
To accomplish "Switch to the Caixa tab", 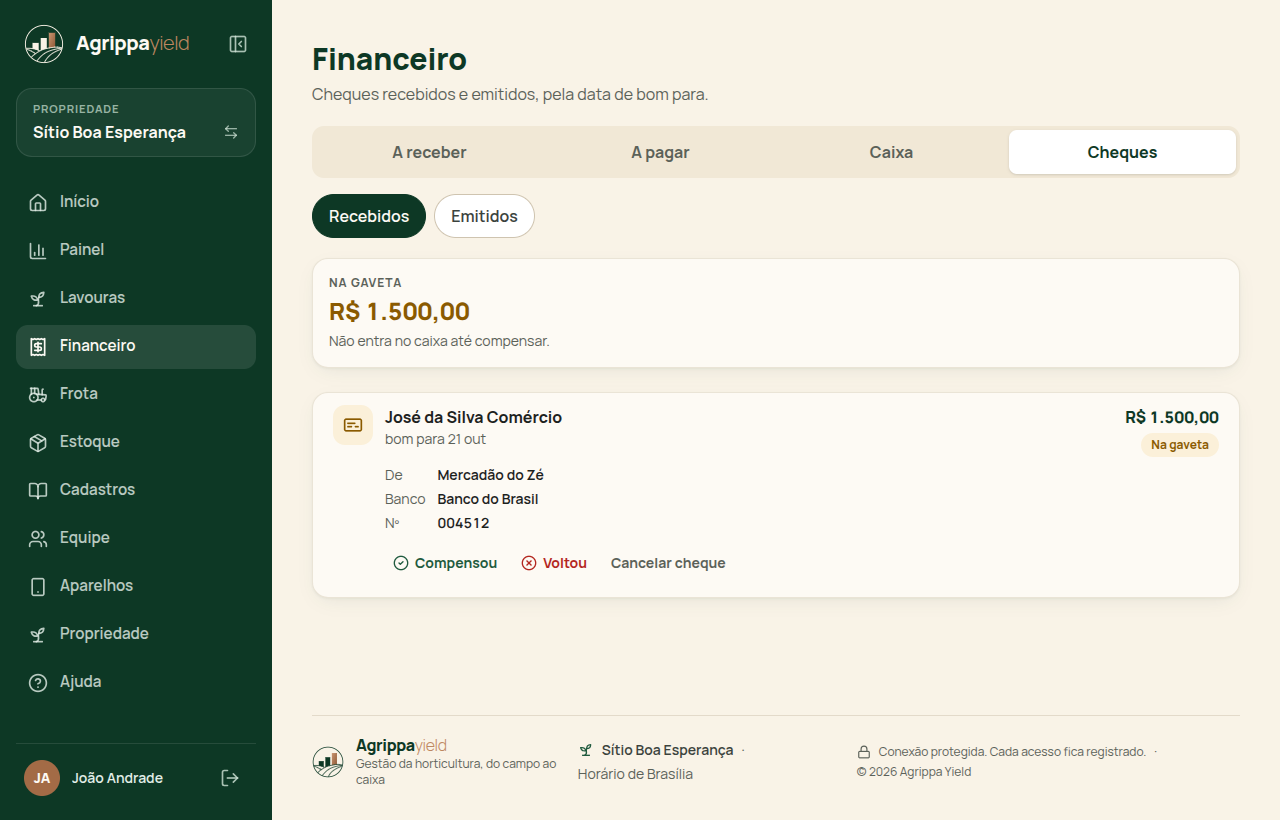I will [x=891, y=152].
